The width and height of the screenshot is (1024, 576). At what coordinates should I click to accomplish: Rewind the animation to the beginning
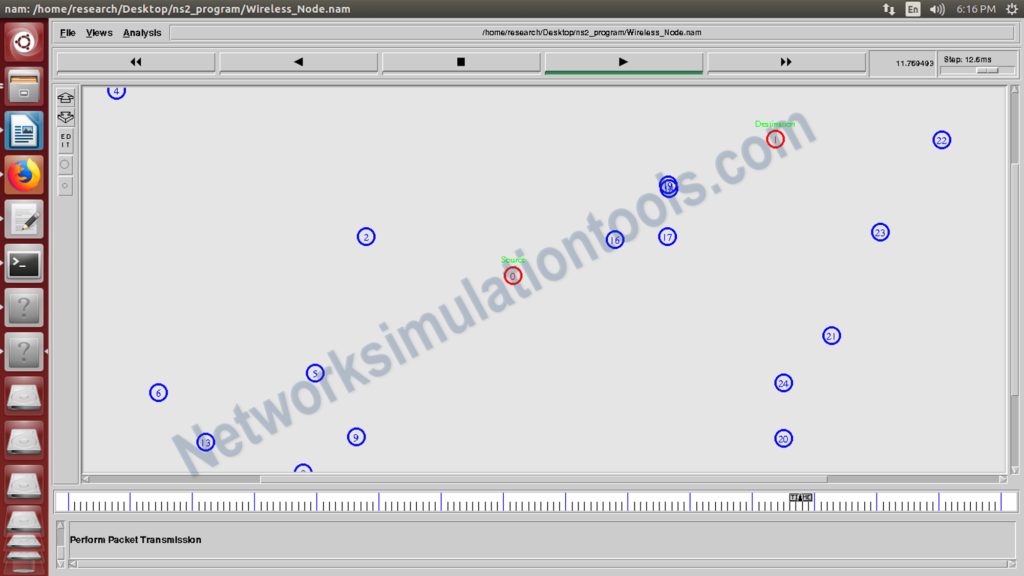[x=135, y=61]
